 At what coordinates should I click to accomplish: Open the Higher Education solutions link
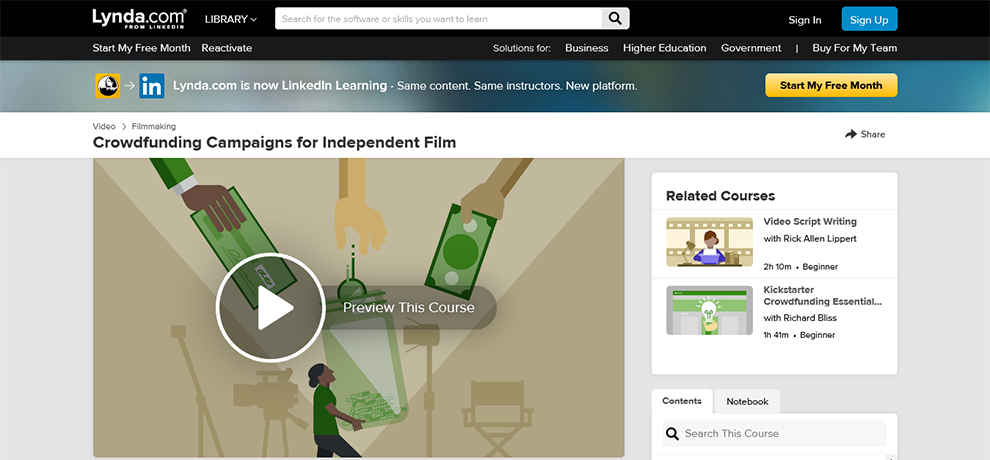tap(664, 48)
